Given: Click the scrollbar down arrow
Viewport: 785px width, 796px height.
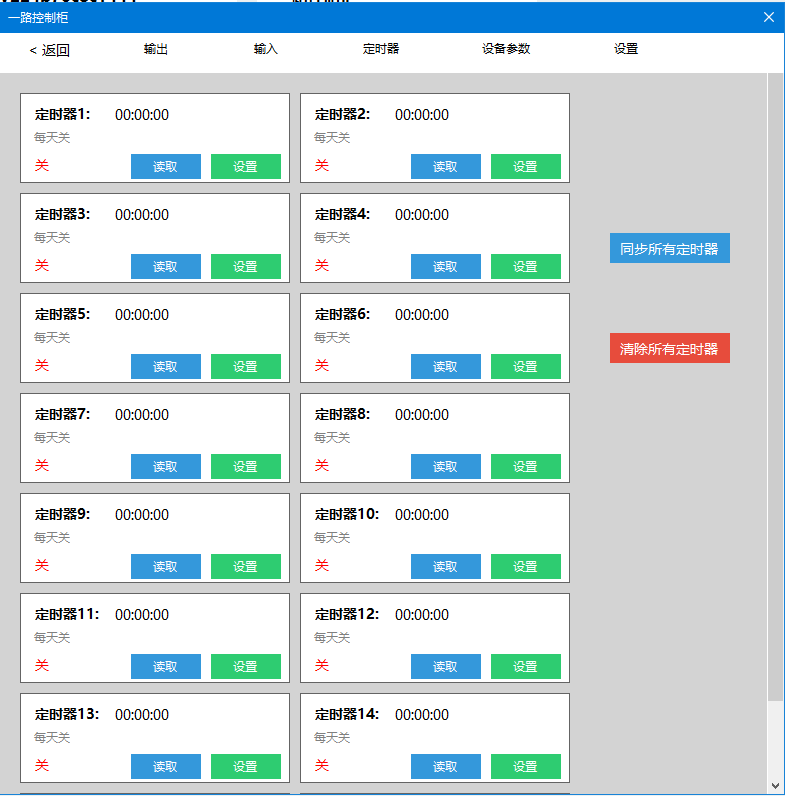Looking at the screenshot, I should 775,786.
